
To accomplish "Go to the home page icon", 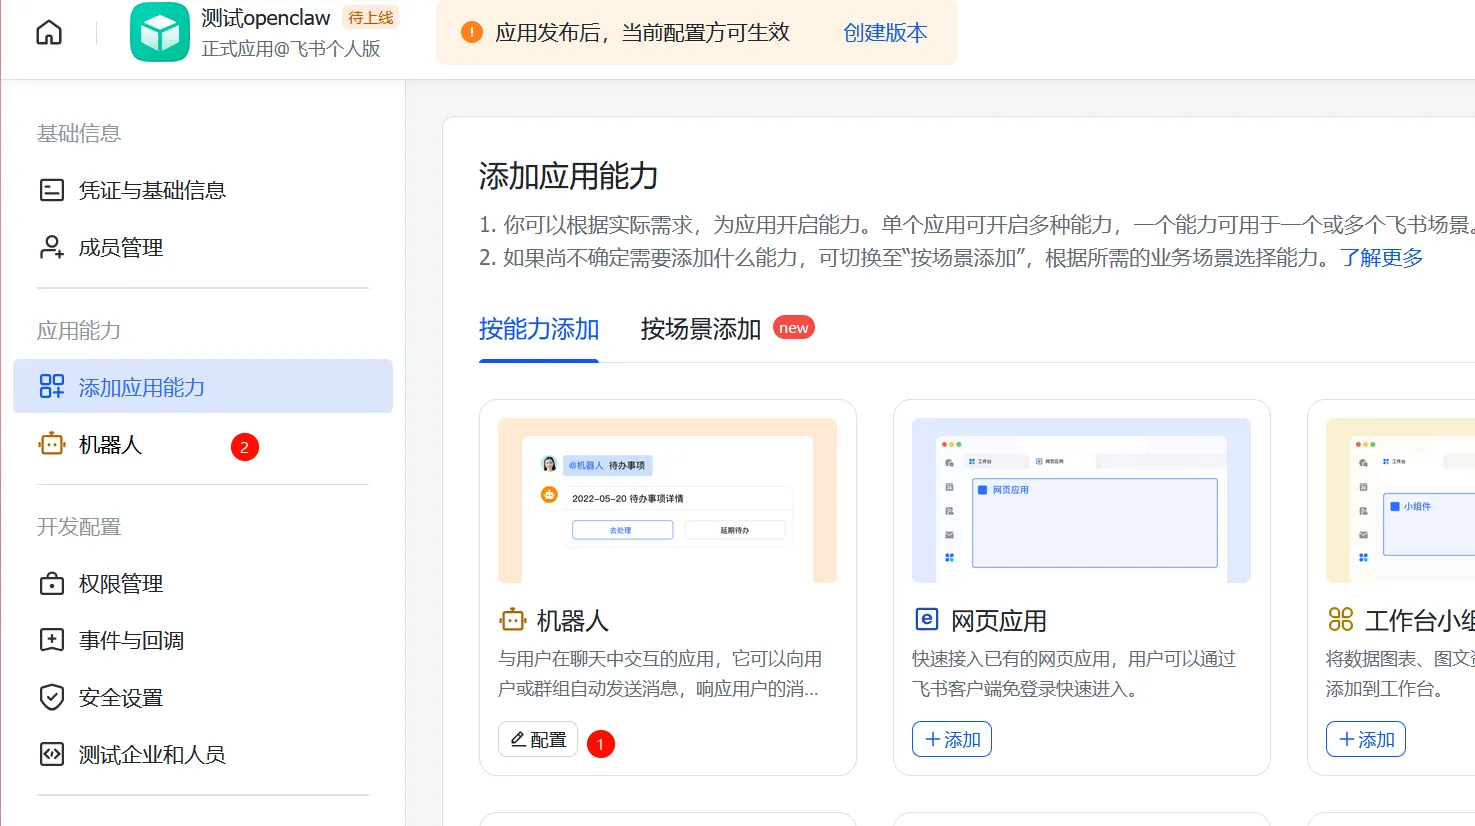I will tap(49, 33).
